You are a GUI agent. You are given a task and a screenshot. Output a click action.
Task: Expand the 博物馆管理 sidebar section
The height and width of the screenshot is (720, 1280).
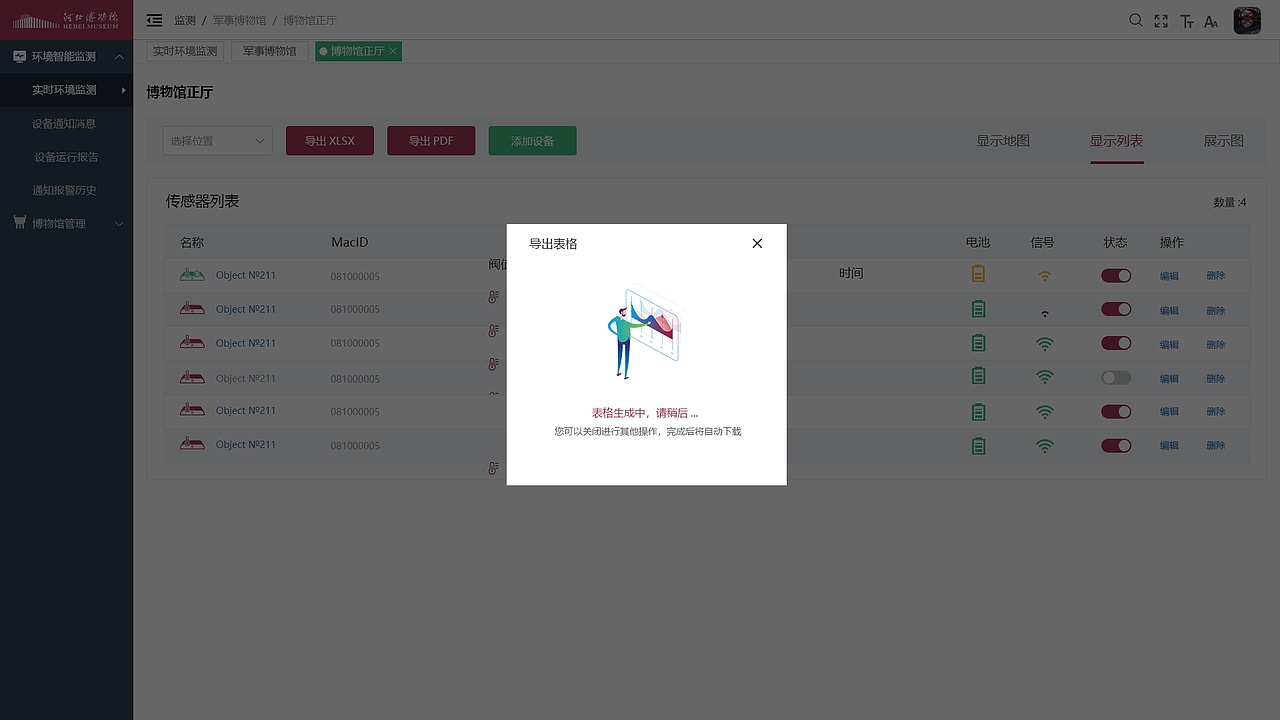pos(66,222)
